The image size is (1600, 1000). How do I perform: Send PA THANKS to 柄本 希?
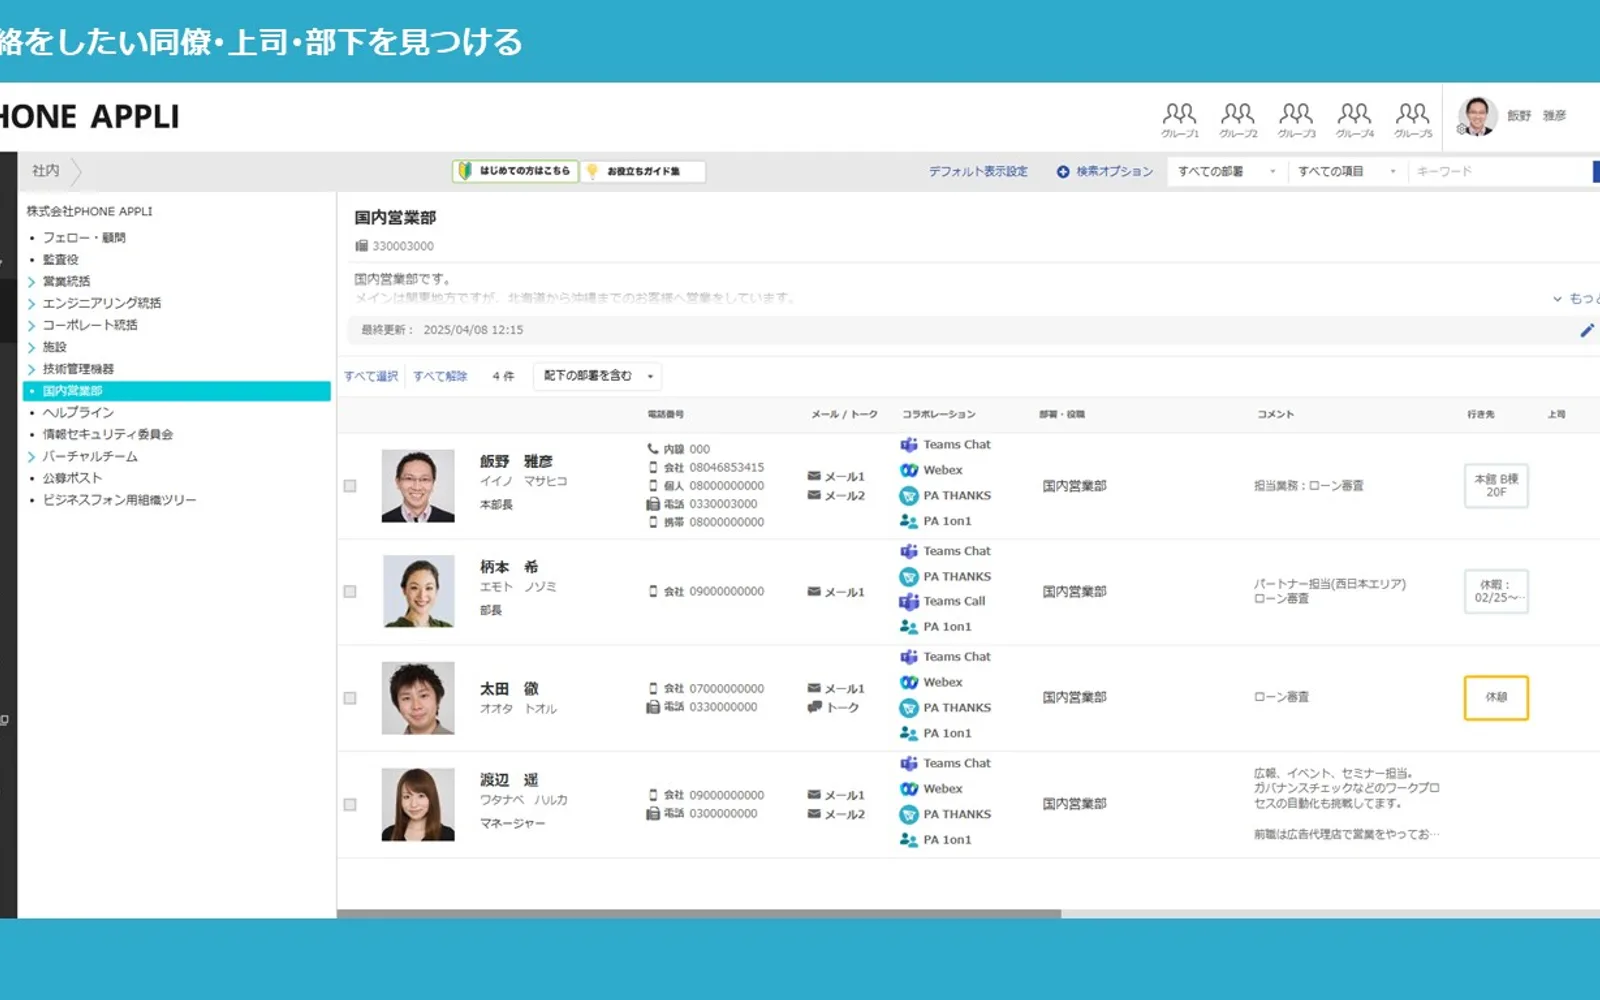945,576
